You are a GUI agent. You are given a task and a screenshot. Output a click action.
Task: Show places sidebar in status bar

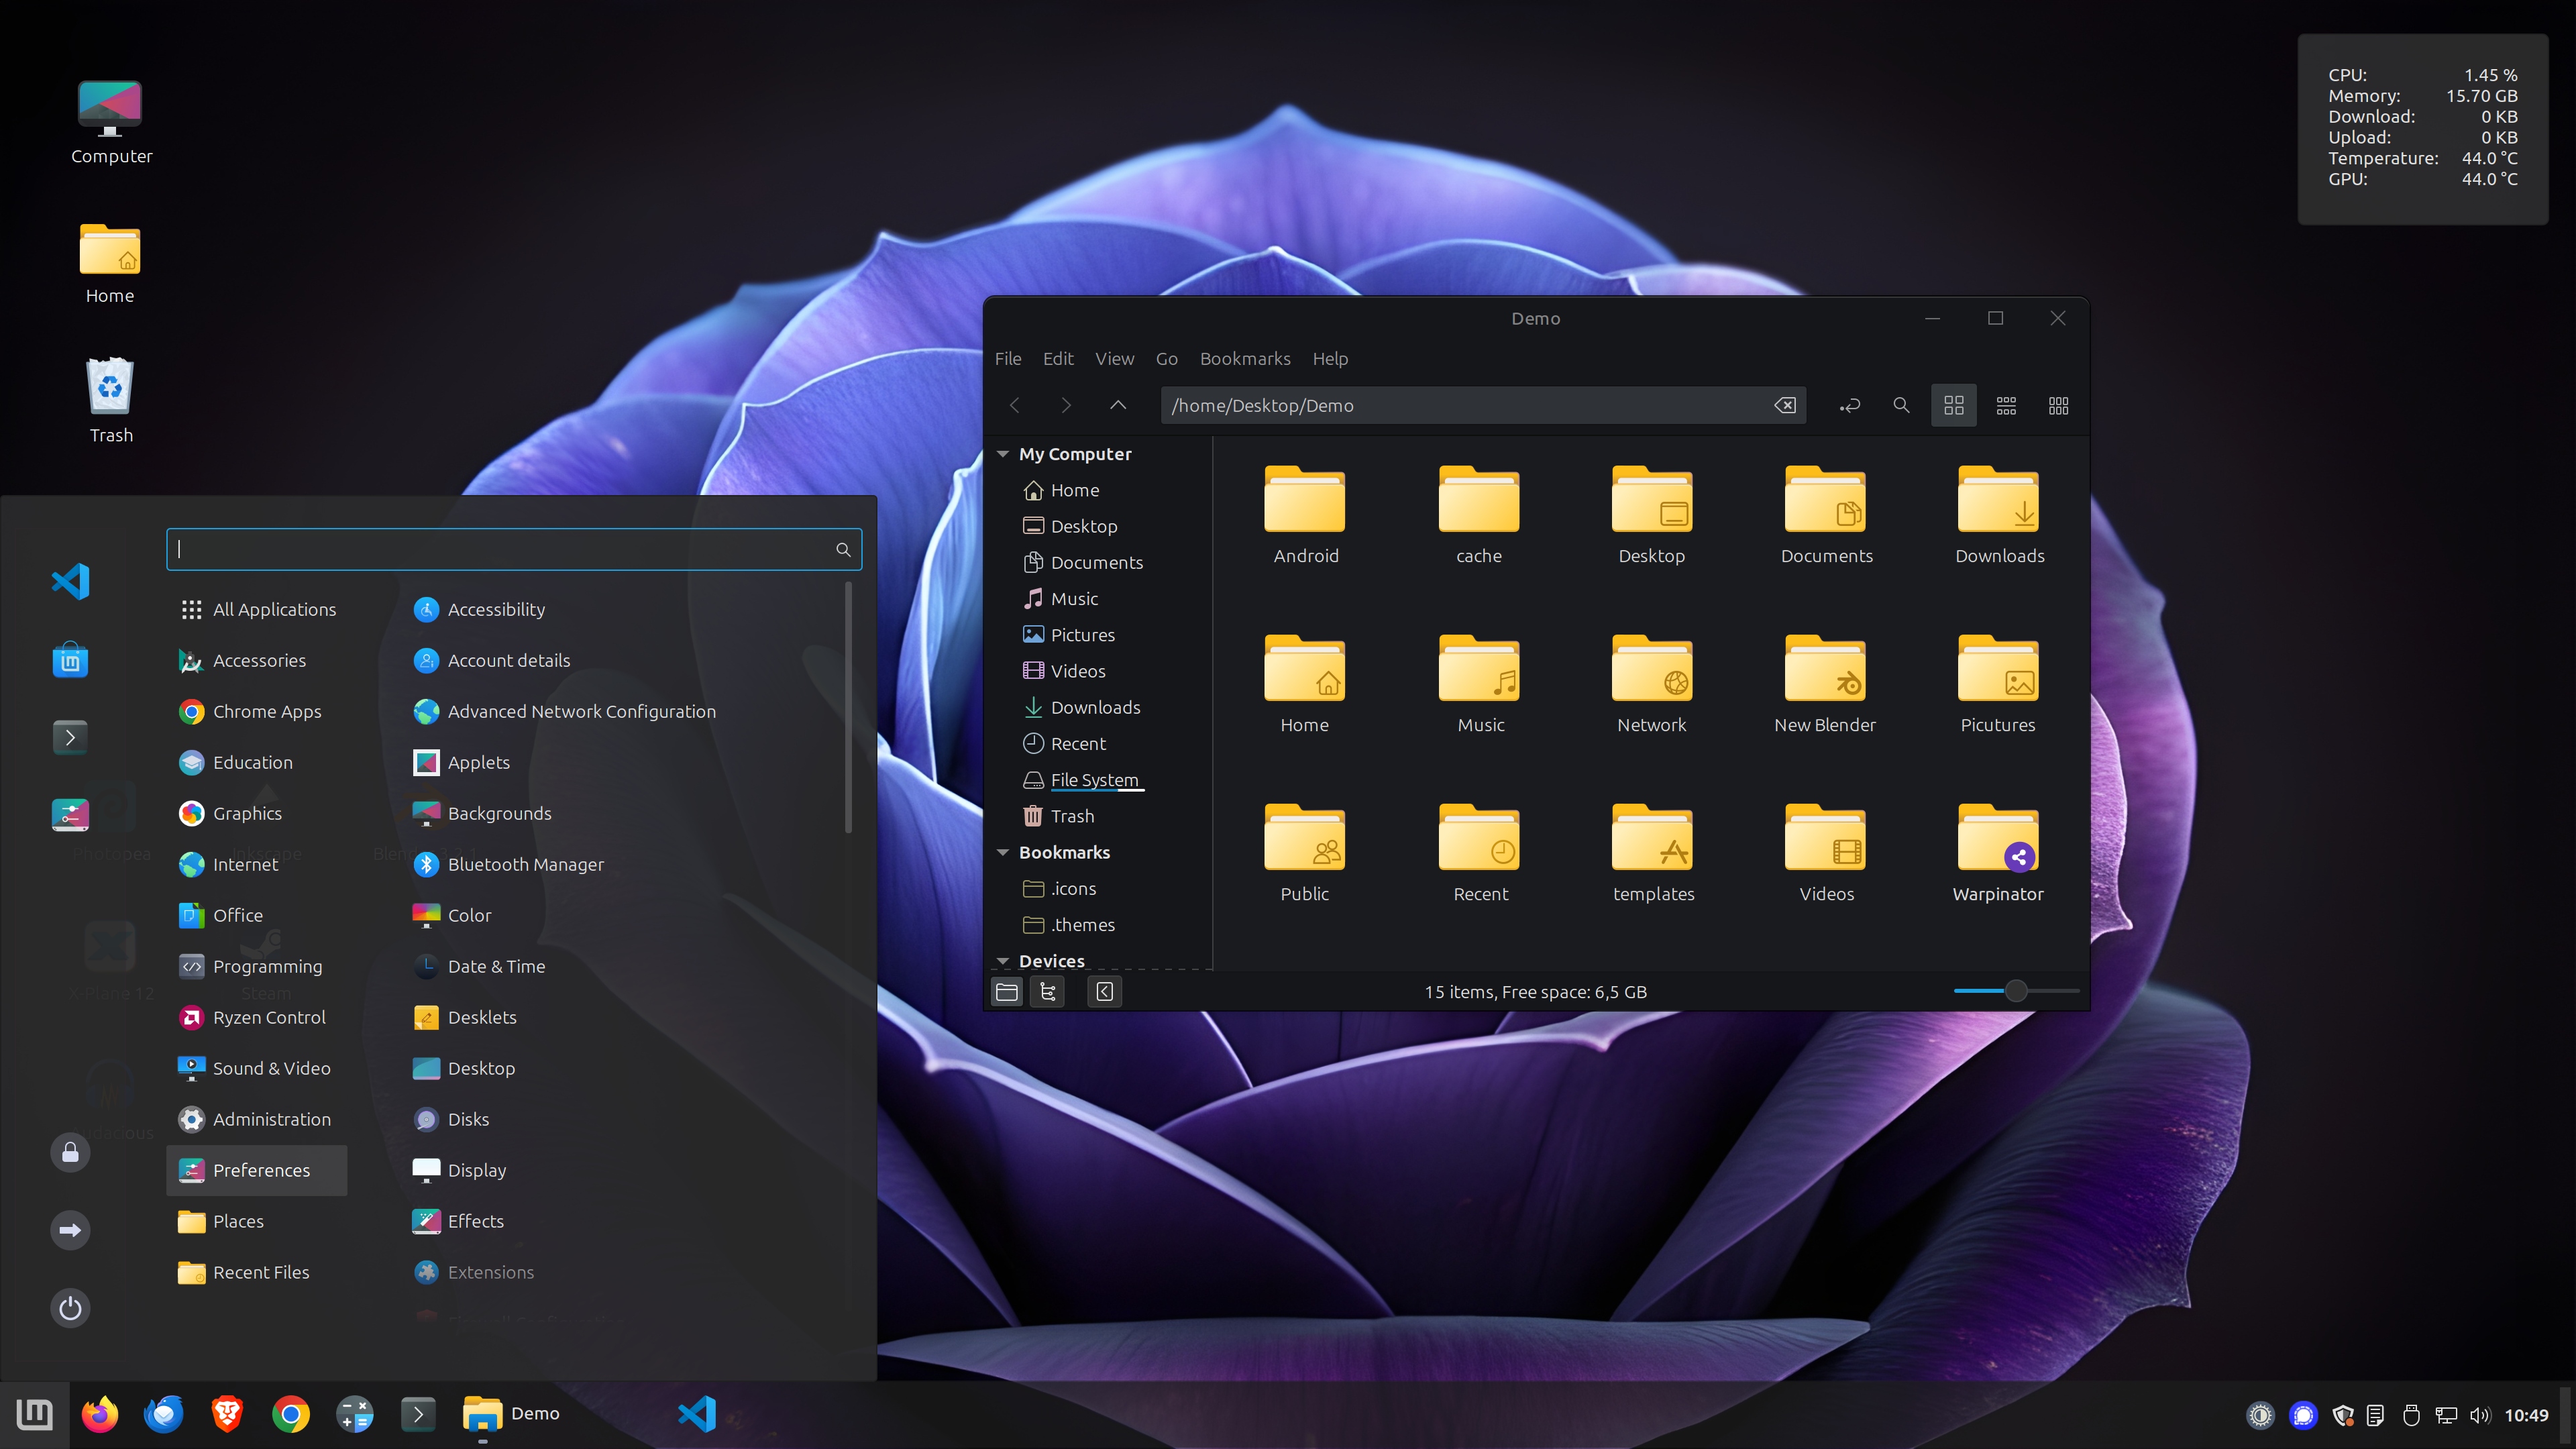(1007, 991)
